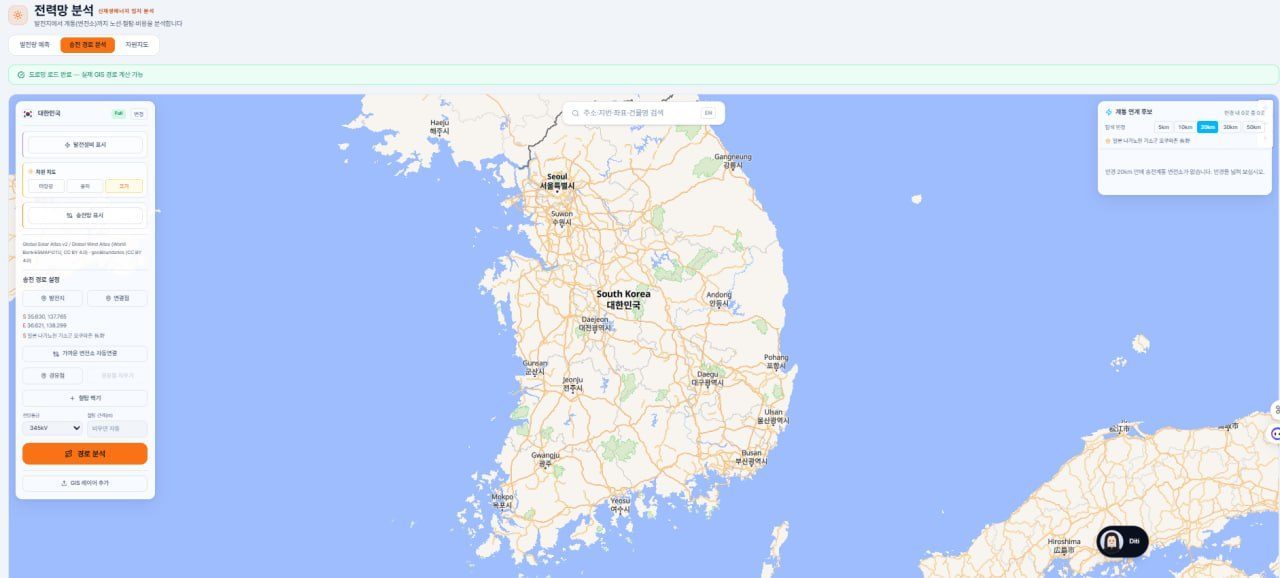Click the Gangneung 강릉시 map label
The width and height of the screenshot is (1280, 578).
click(733, 160)
